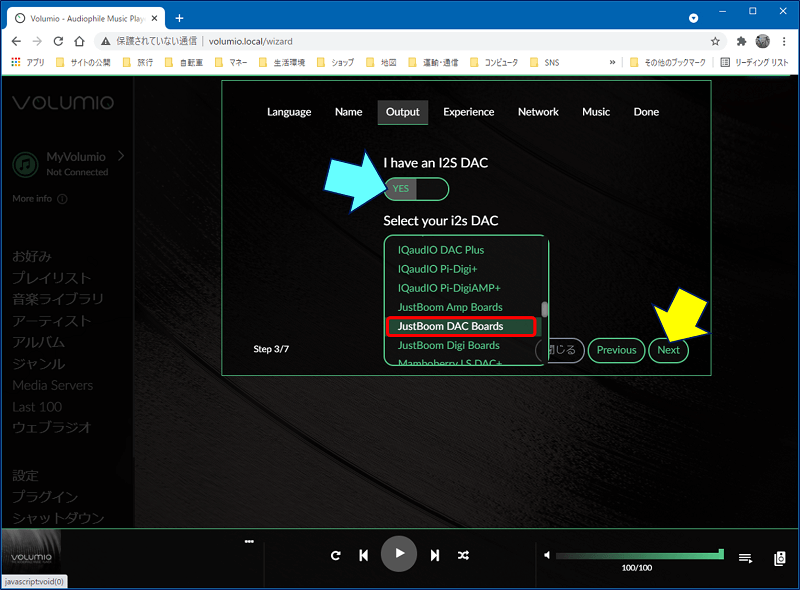Click the address bar URL field
Screen dimensions: 800x590
[x=408, y=41]
